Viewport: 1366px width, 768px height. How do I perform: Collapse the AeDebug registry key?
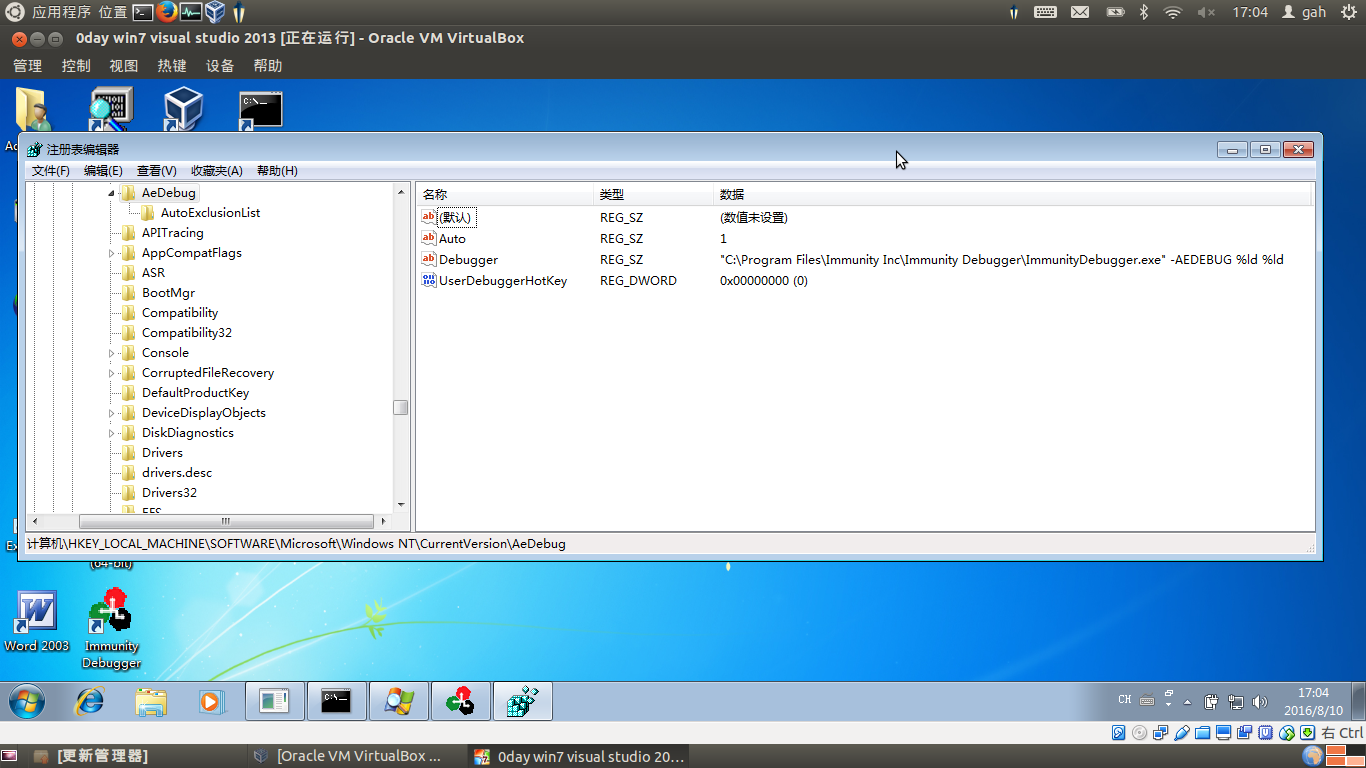(112, 193)
